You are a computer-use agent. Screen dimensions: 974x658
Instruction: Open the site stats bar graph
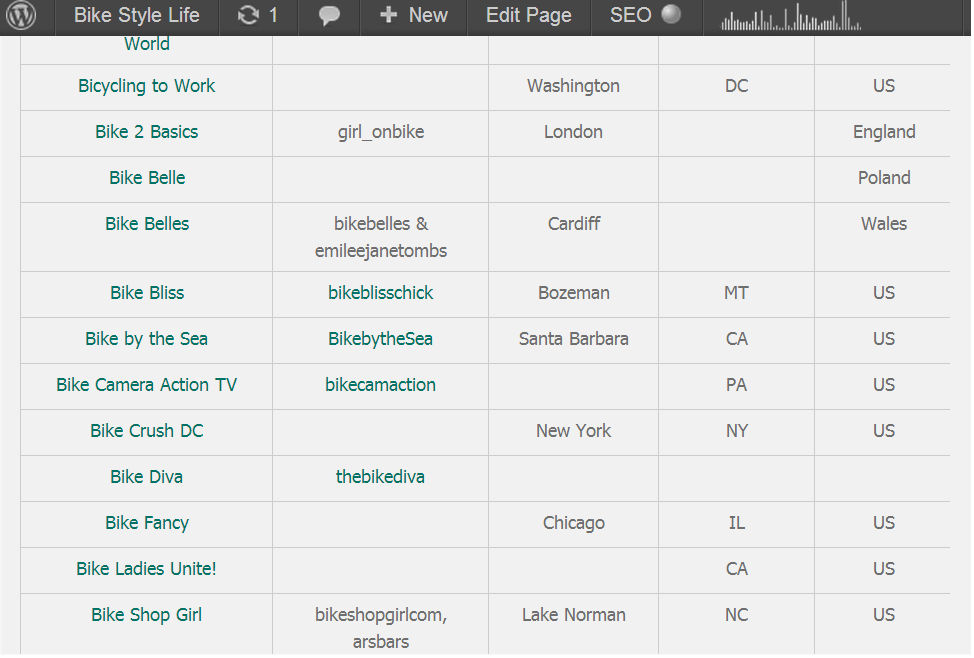[791, 16]
